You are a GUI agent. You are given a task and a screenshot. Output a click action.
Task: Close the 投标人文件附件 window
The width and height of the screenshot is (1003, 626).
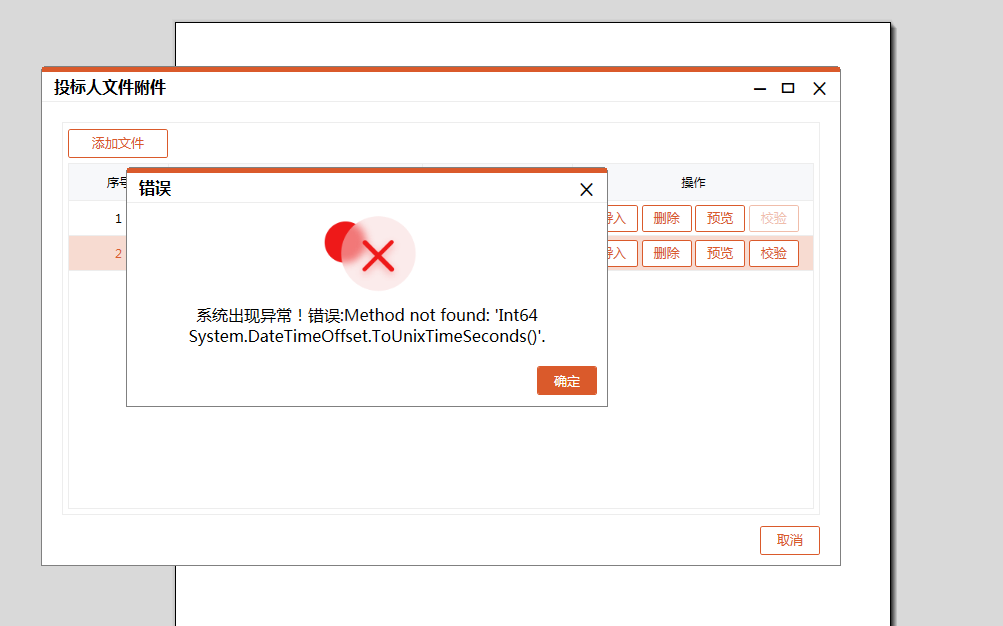[x=819, y=89]
